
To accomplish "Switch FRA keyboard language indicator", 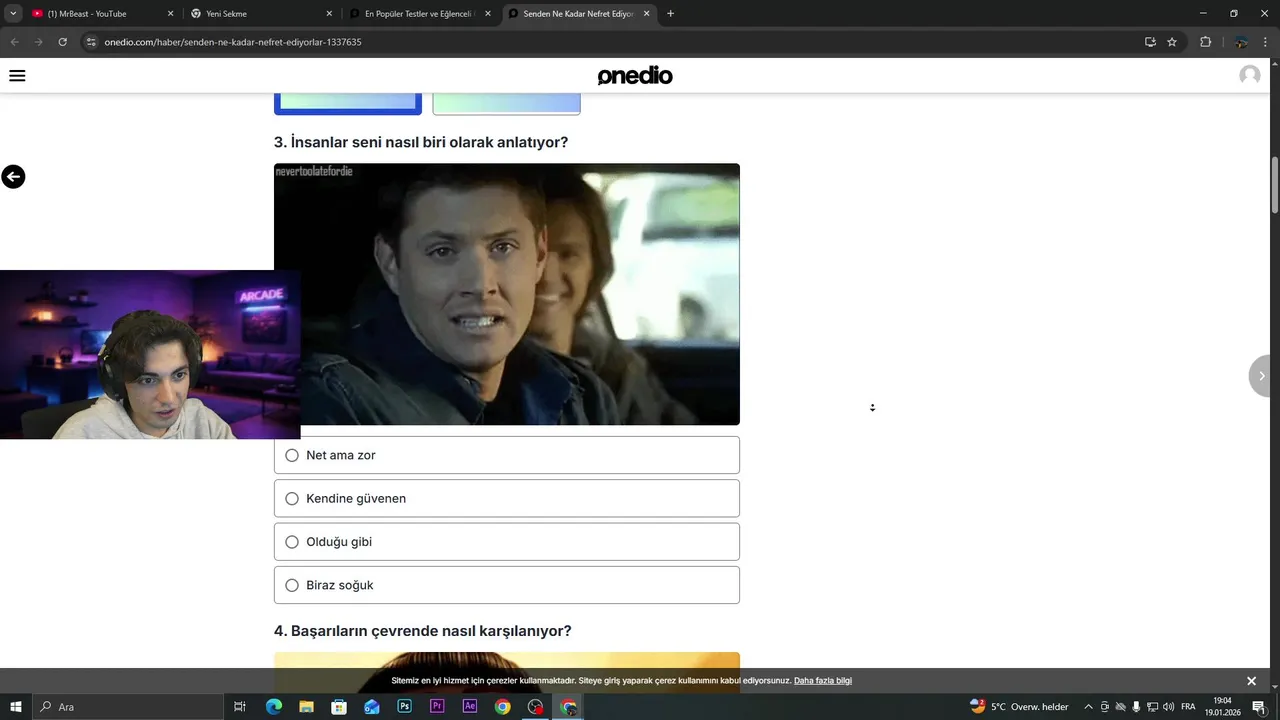I will pyautogui.click(x=1188, y=707).
